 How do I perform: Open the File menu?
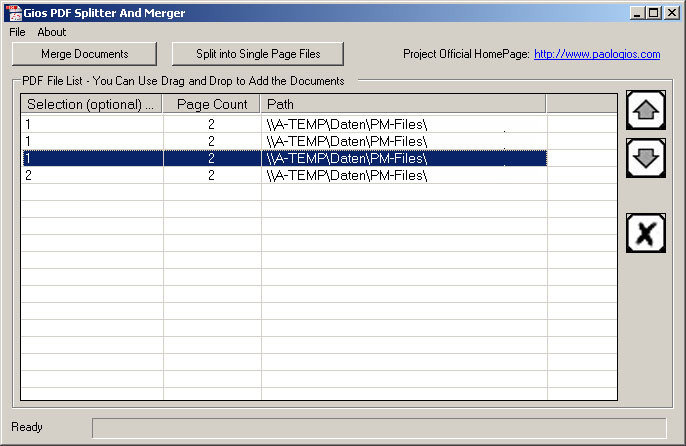(18, 32)
